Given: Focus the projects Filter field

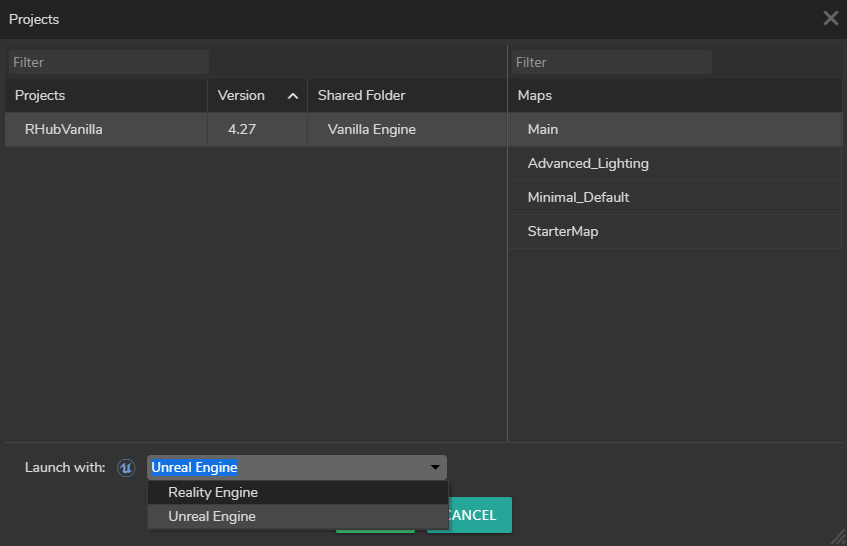Looking at the screenshot, I should [109, 62].
